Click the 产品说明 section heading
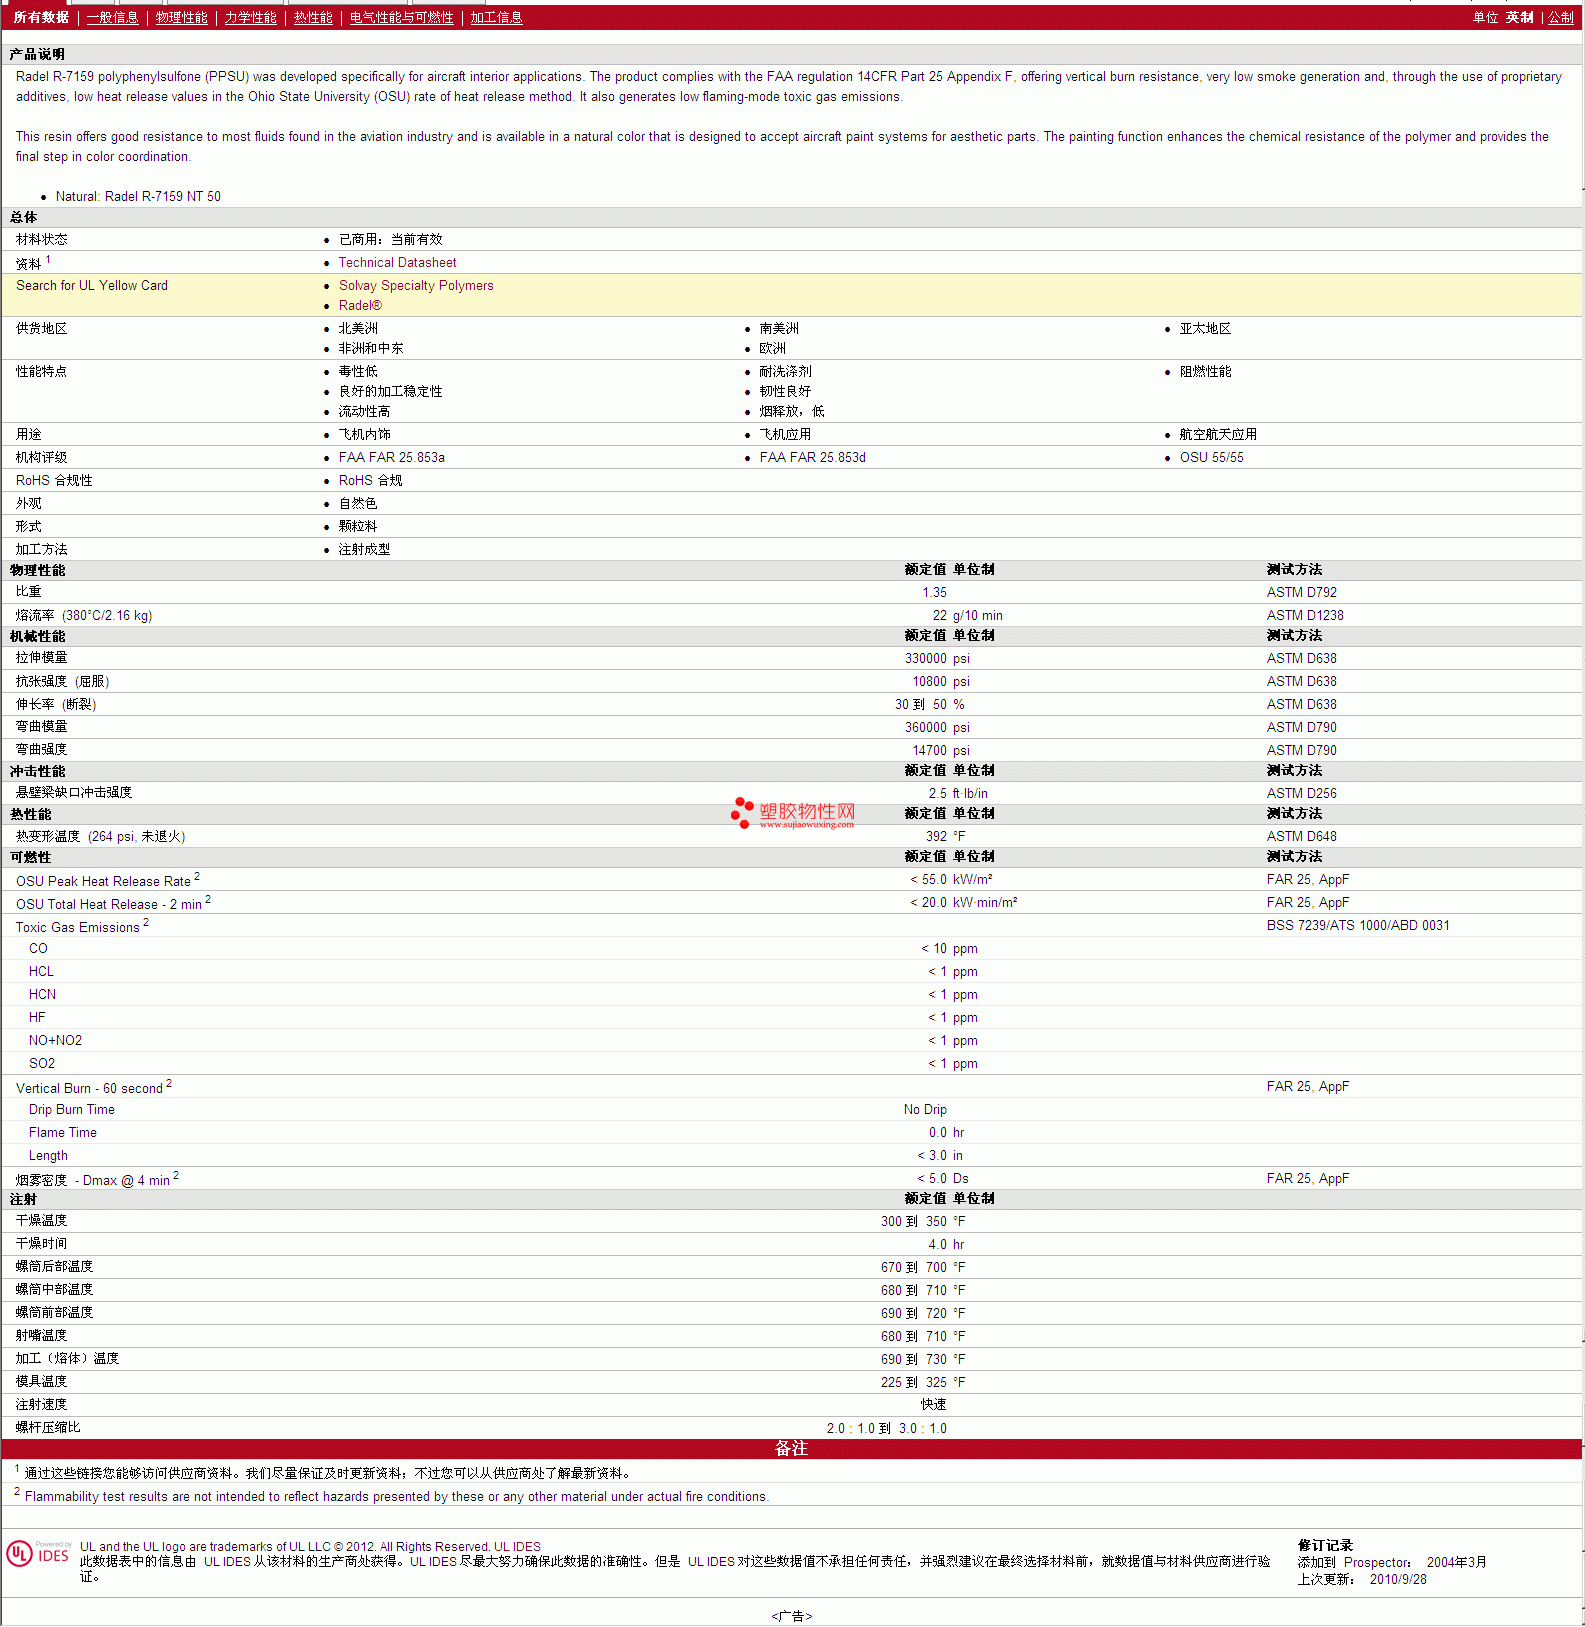The image size is (1585, 1627). point(37,54)
